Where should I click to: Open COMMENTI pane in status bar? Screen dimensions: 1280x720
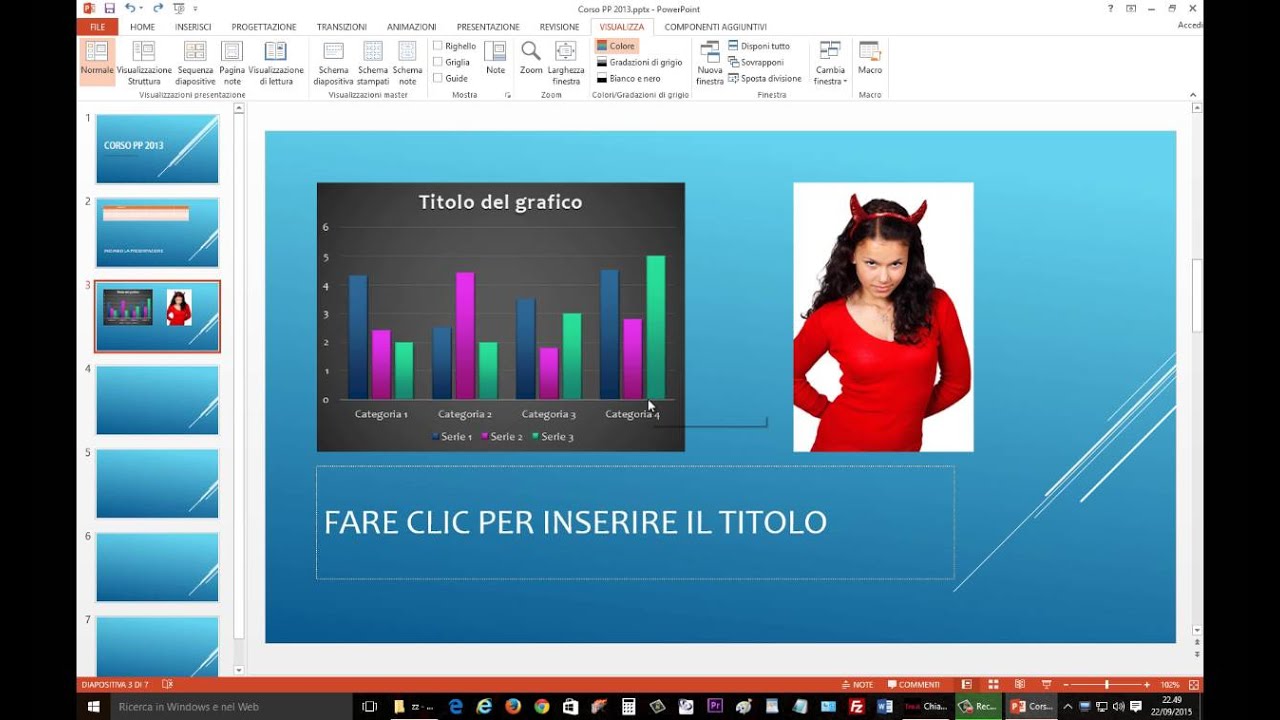pos(913,685)
